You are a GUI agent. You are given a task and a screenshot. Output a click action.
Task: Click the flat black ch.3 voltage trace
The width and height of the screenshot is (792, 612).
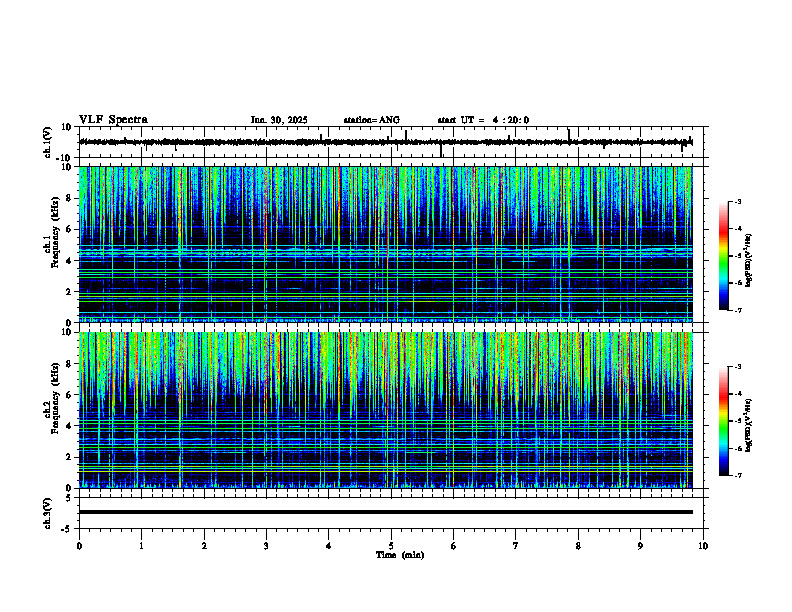pos(386,512)
